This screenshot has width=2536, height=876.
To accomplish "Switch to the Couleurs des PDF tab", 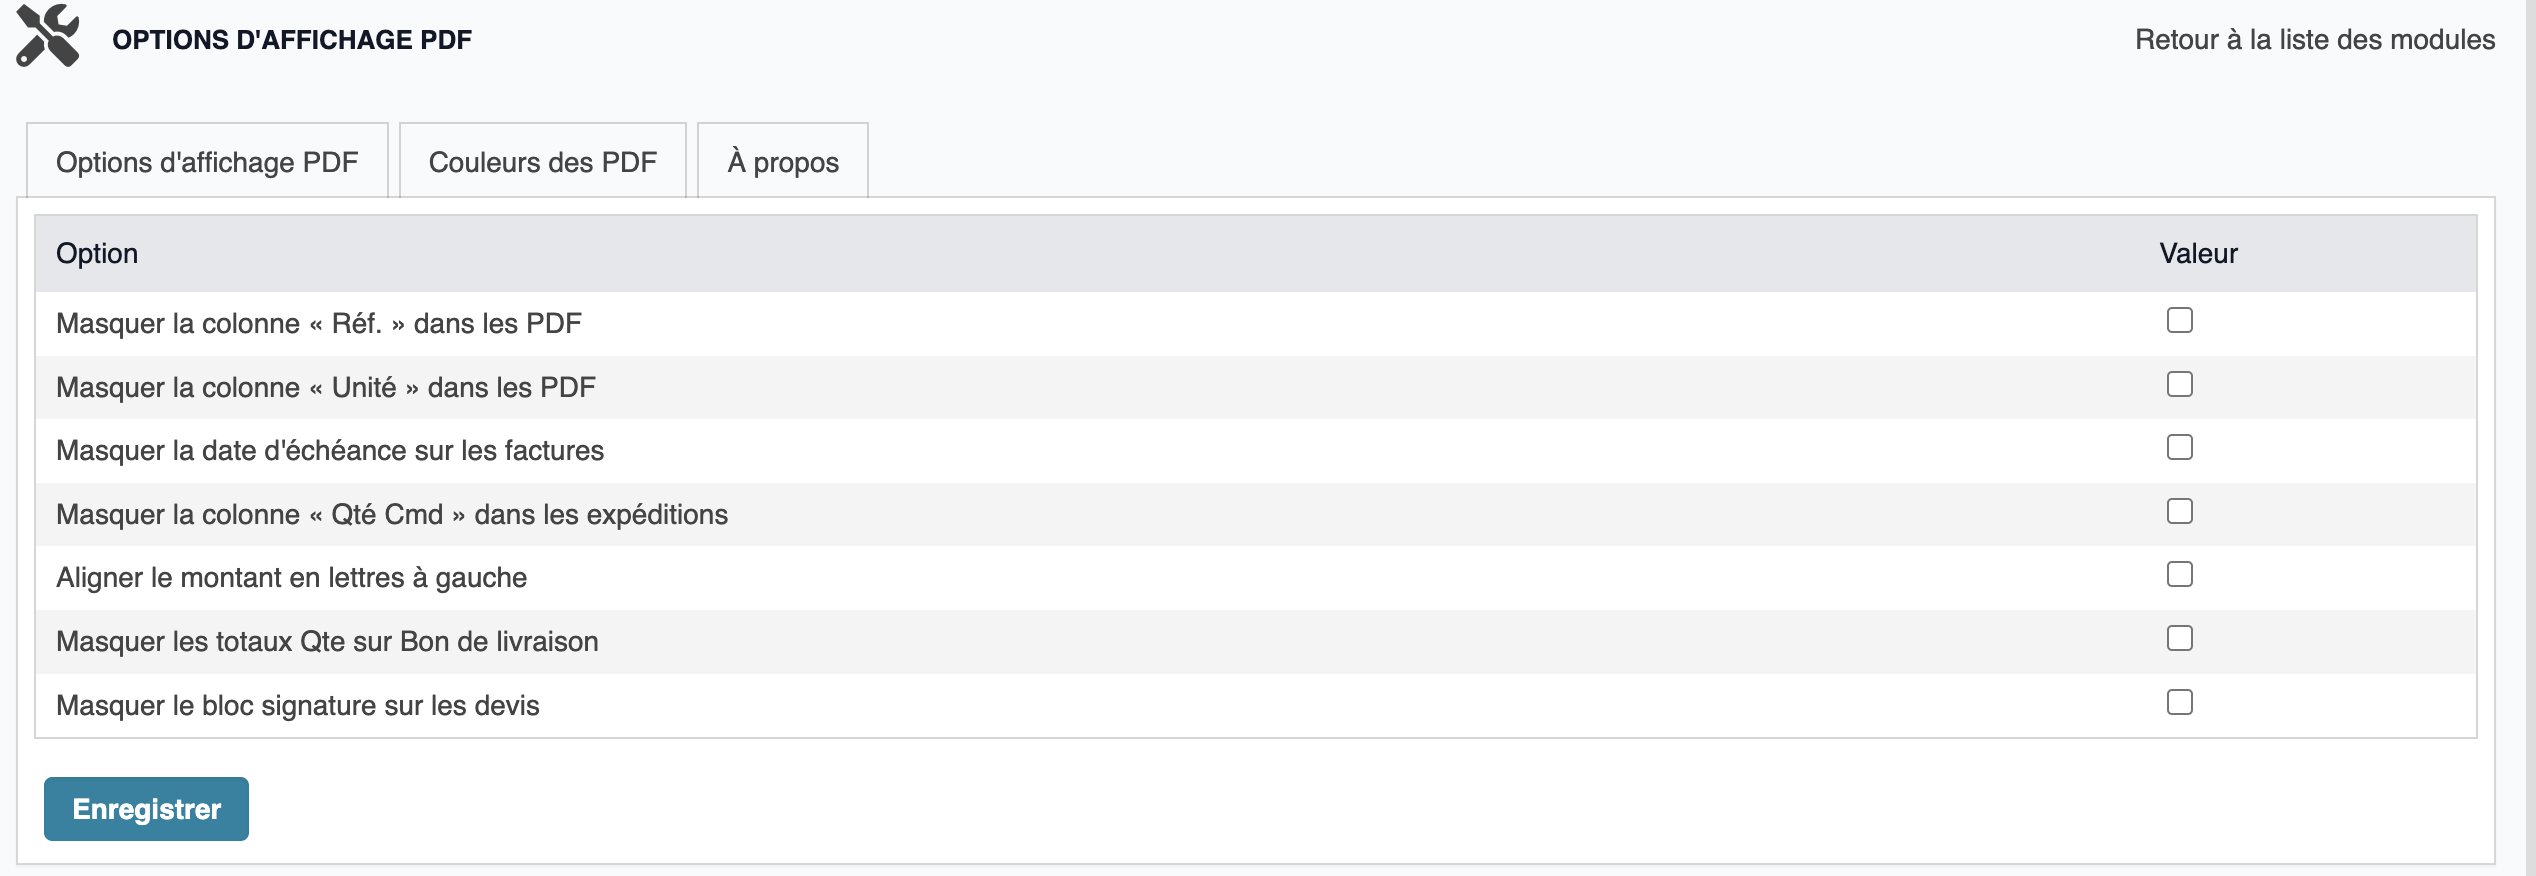I will point(543,161).
